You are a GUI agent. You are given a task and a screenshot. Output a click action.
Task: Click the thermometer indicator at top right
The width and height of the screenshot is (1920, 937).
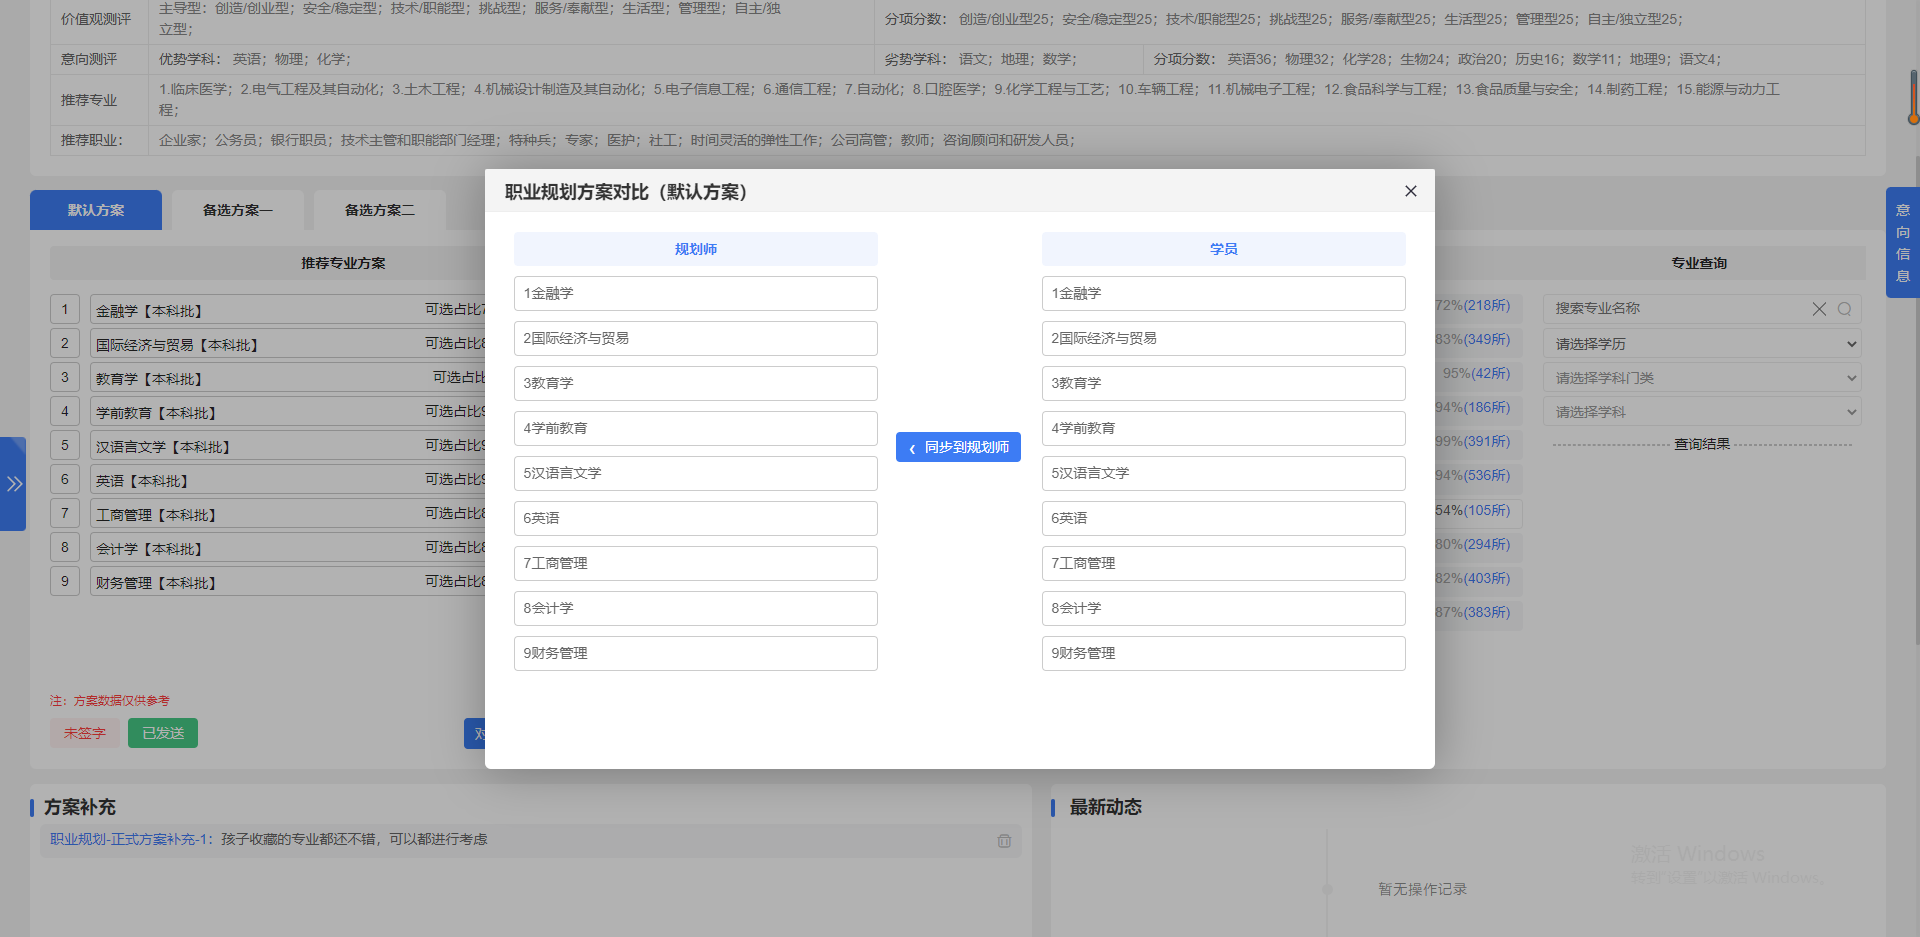click(1913, 98)
